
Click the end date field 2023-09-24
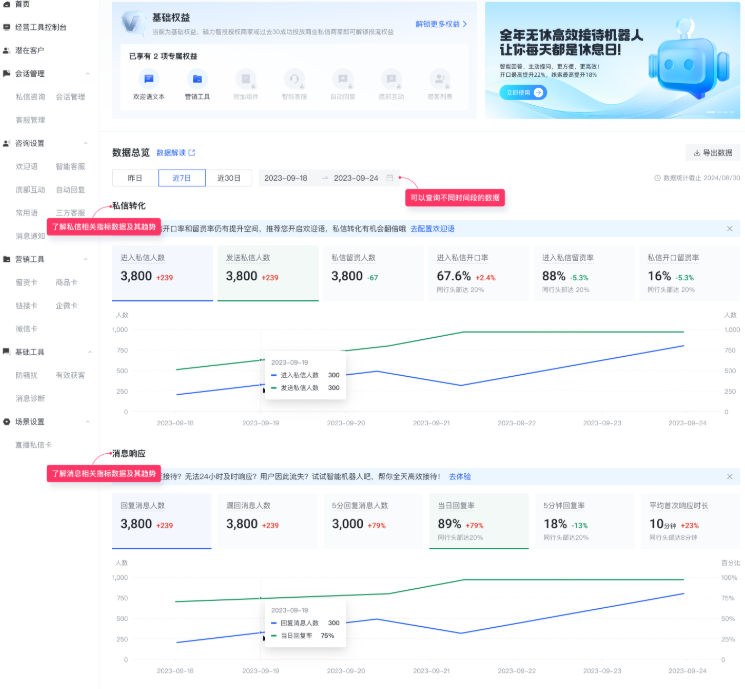point(356,178)
